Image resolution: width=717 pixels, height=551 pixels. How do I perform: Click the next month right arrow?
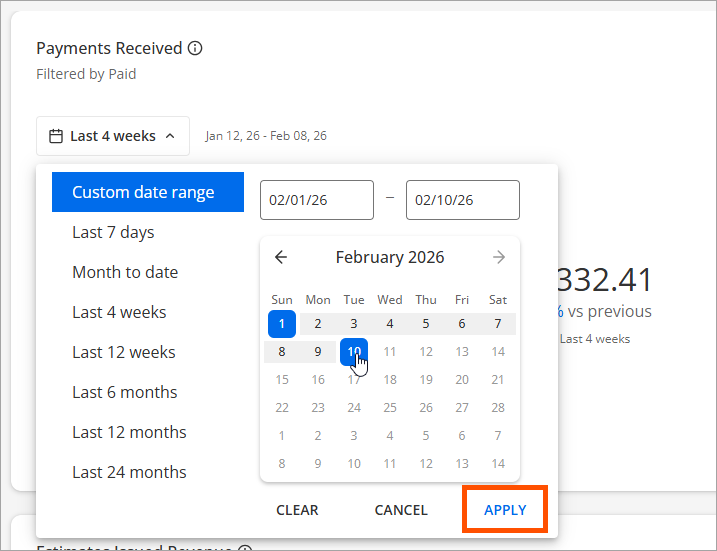point(499,257)
